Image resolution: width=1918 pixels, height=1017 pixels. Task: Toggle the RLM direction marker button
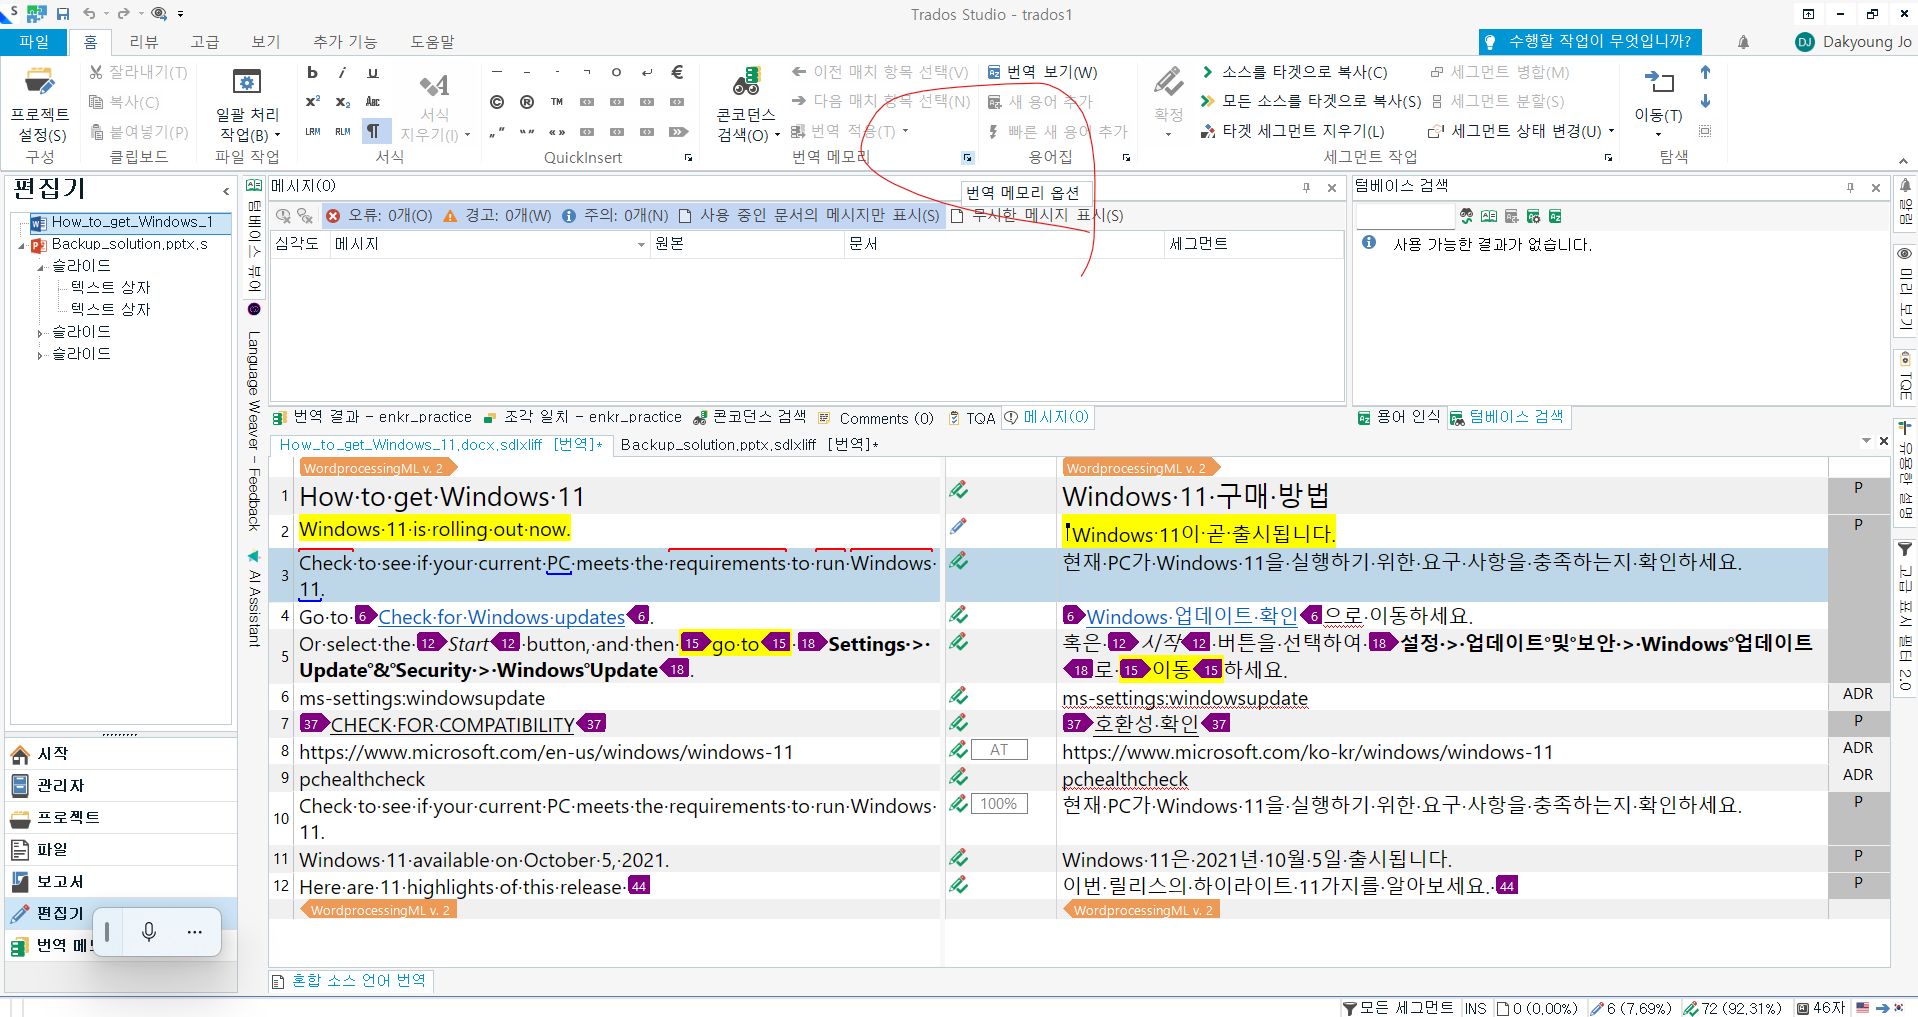[342, 131]
